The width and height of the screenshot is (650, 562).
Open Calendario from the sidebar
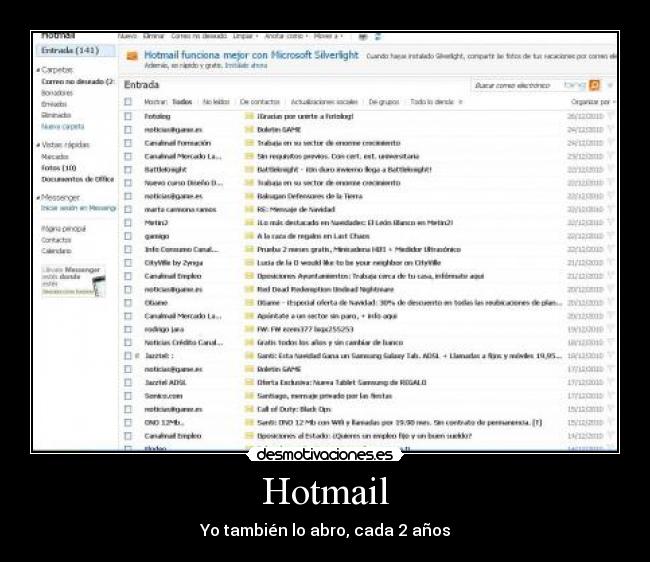(56, 251)
